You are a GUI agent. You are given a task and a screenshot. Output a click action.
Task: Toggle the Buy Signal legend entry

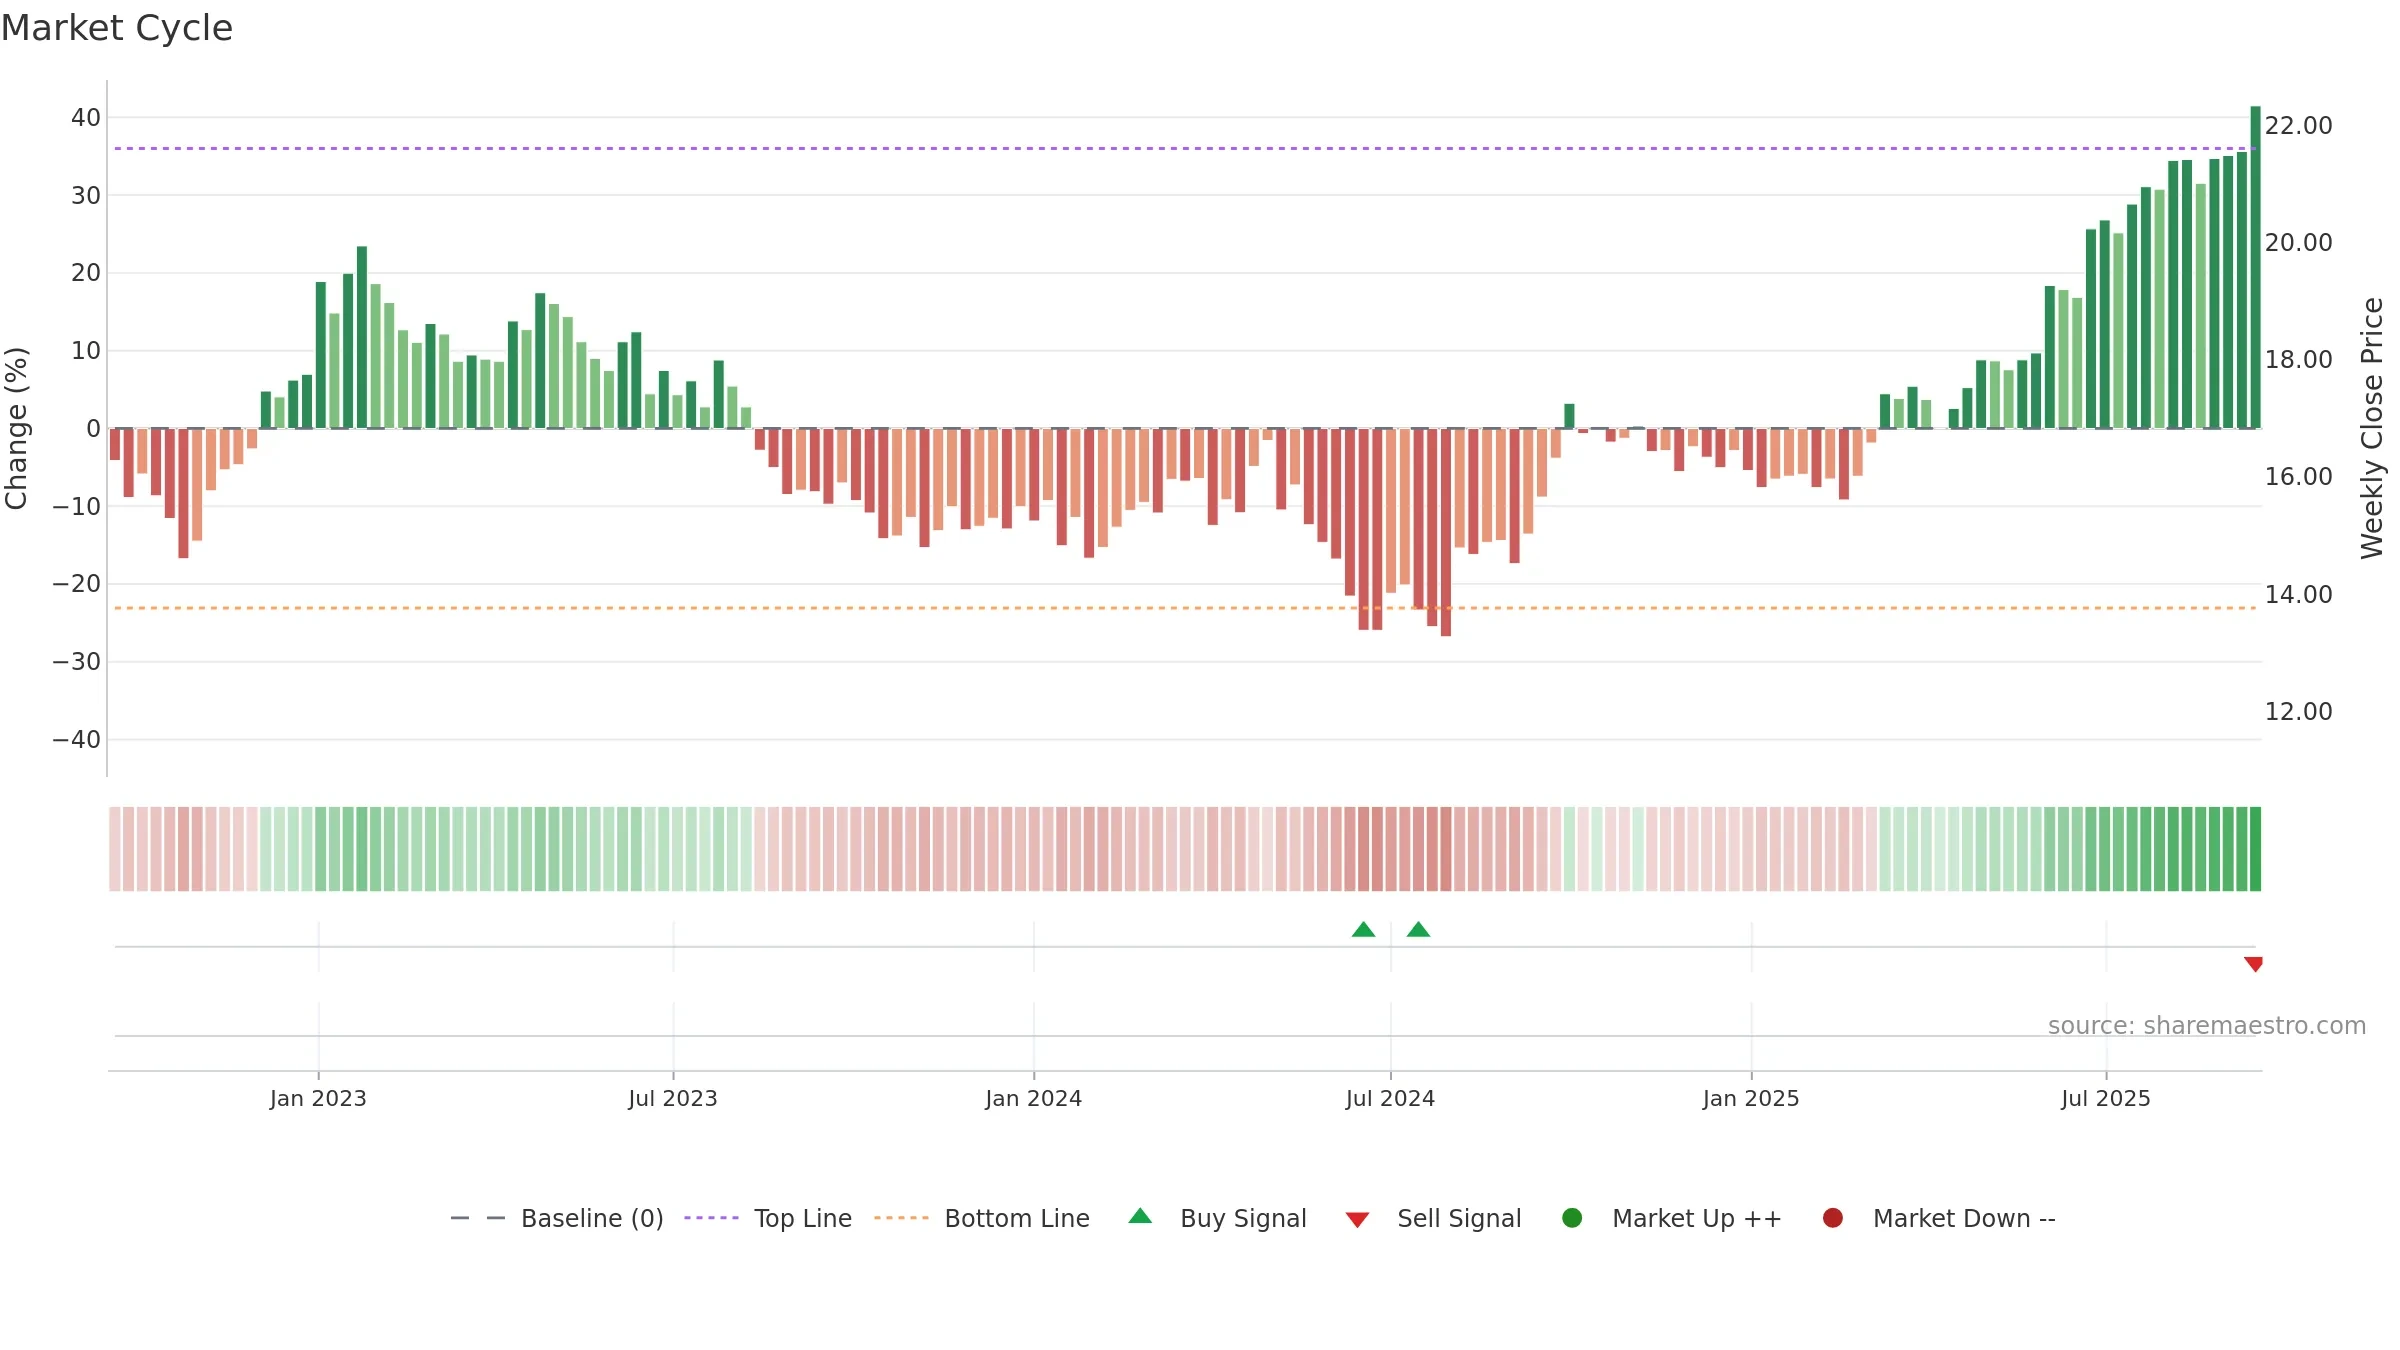[x=1217, y=1218]
